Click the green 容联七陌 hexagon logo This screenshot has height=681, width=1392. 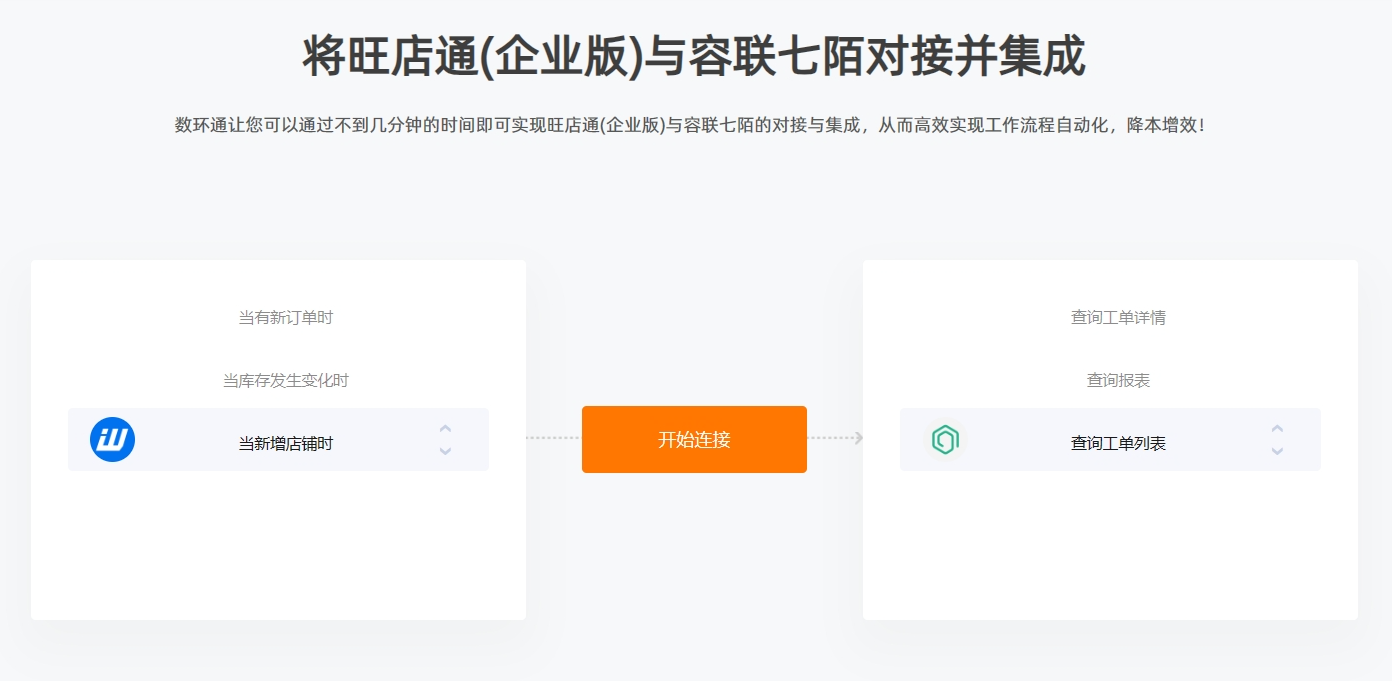click(945, 440)
